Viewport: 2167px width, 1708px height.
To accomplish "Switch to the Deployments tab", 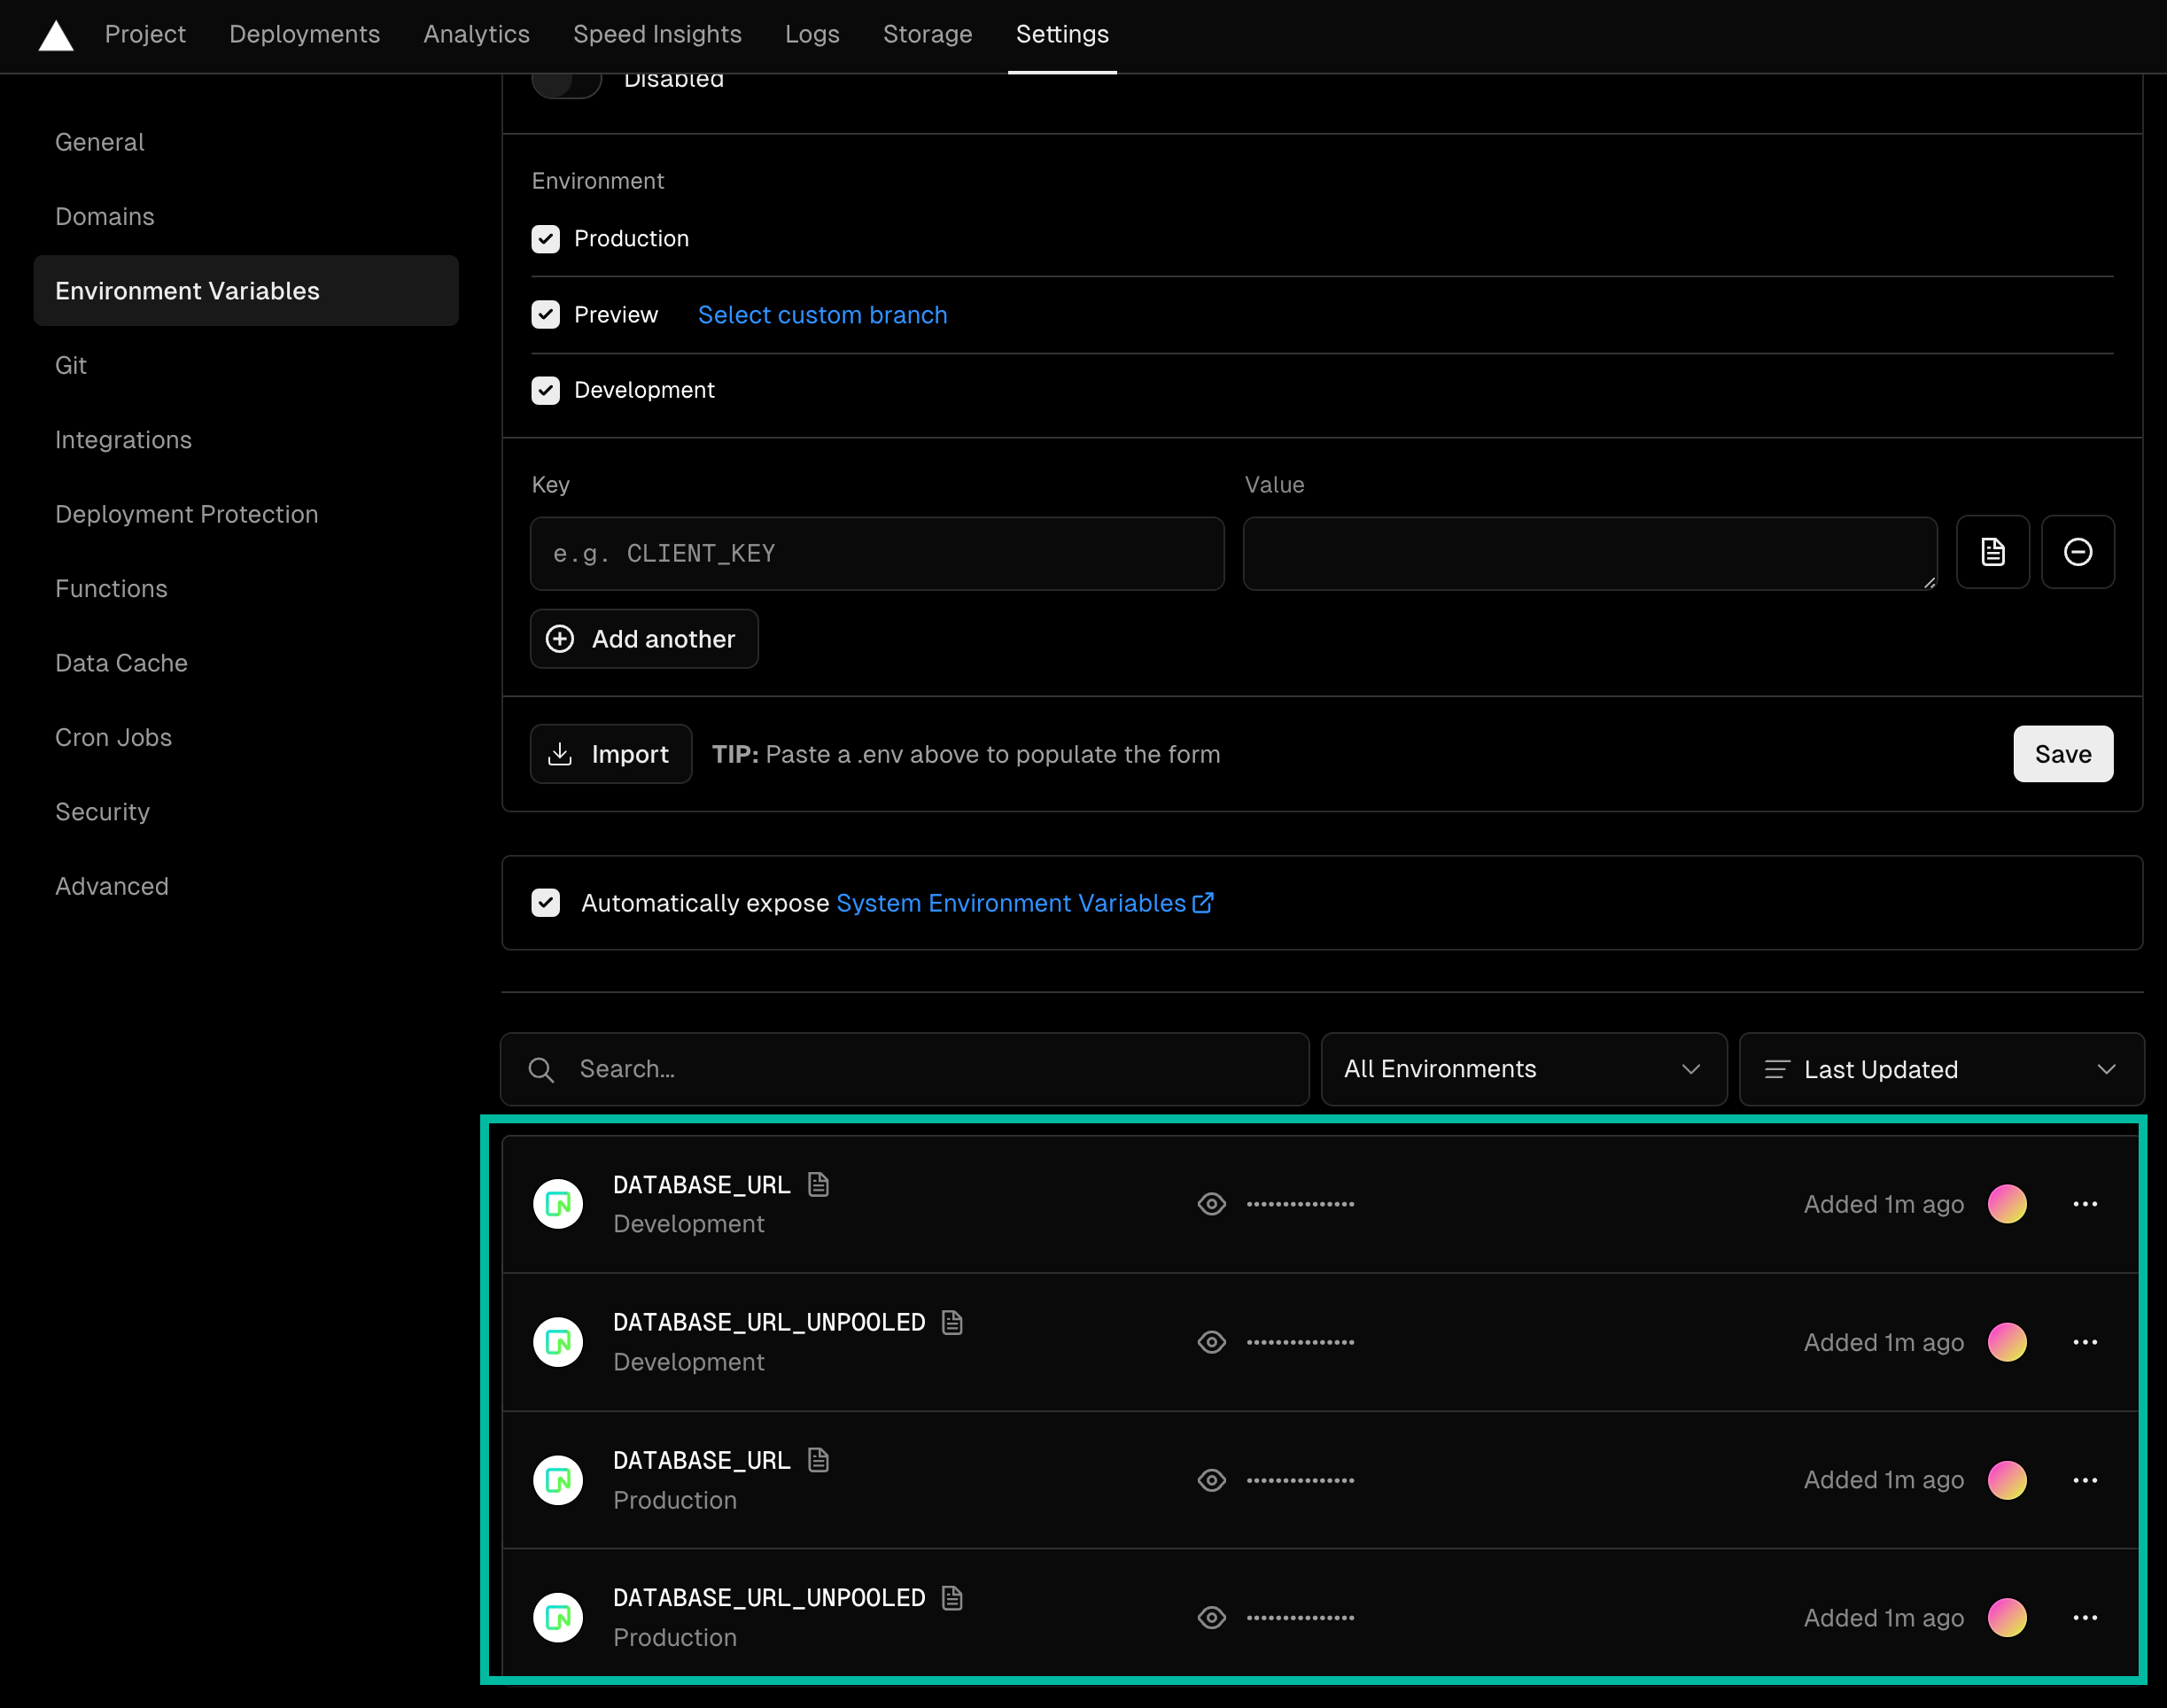I will coord(304,34).
